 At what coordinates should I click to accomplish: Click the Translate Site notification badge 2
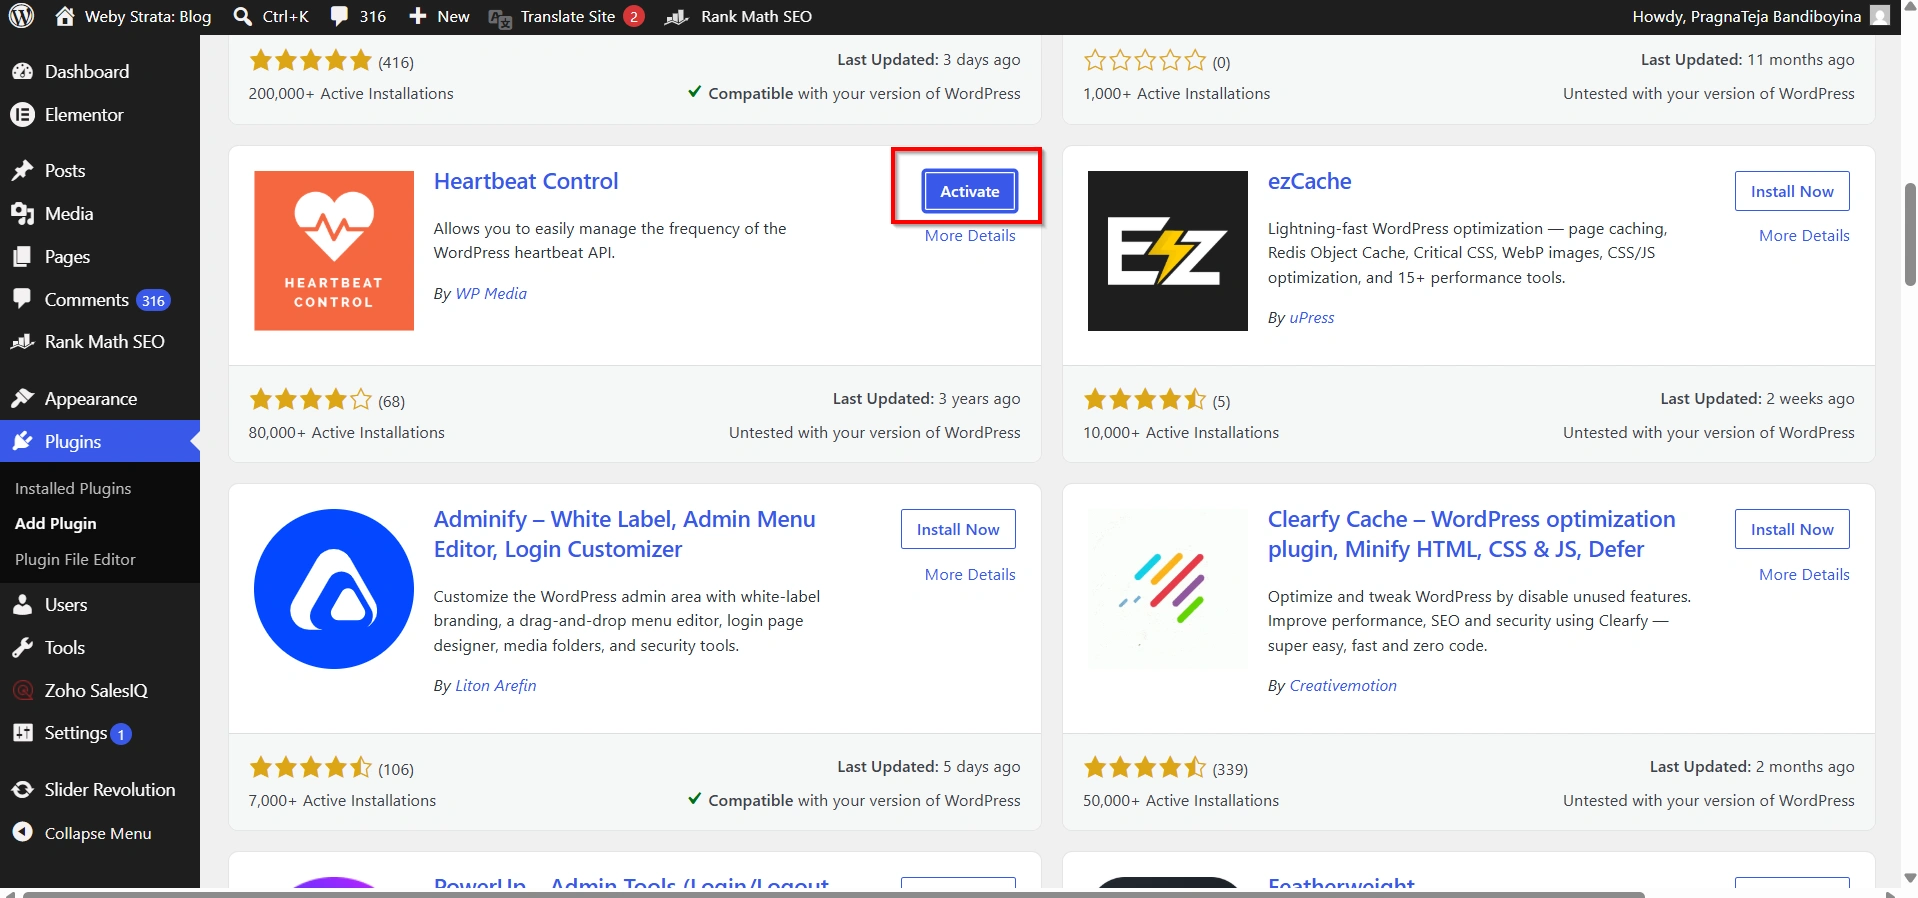pyautogui.click(x=634, y=16)
